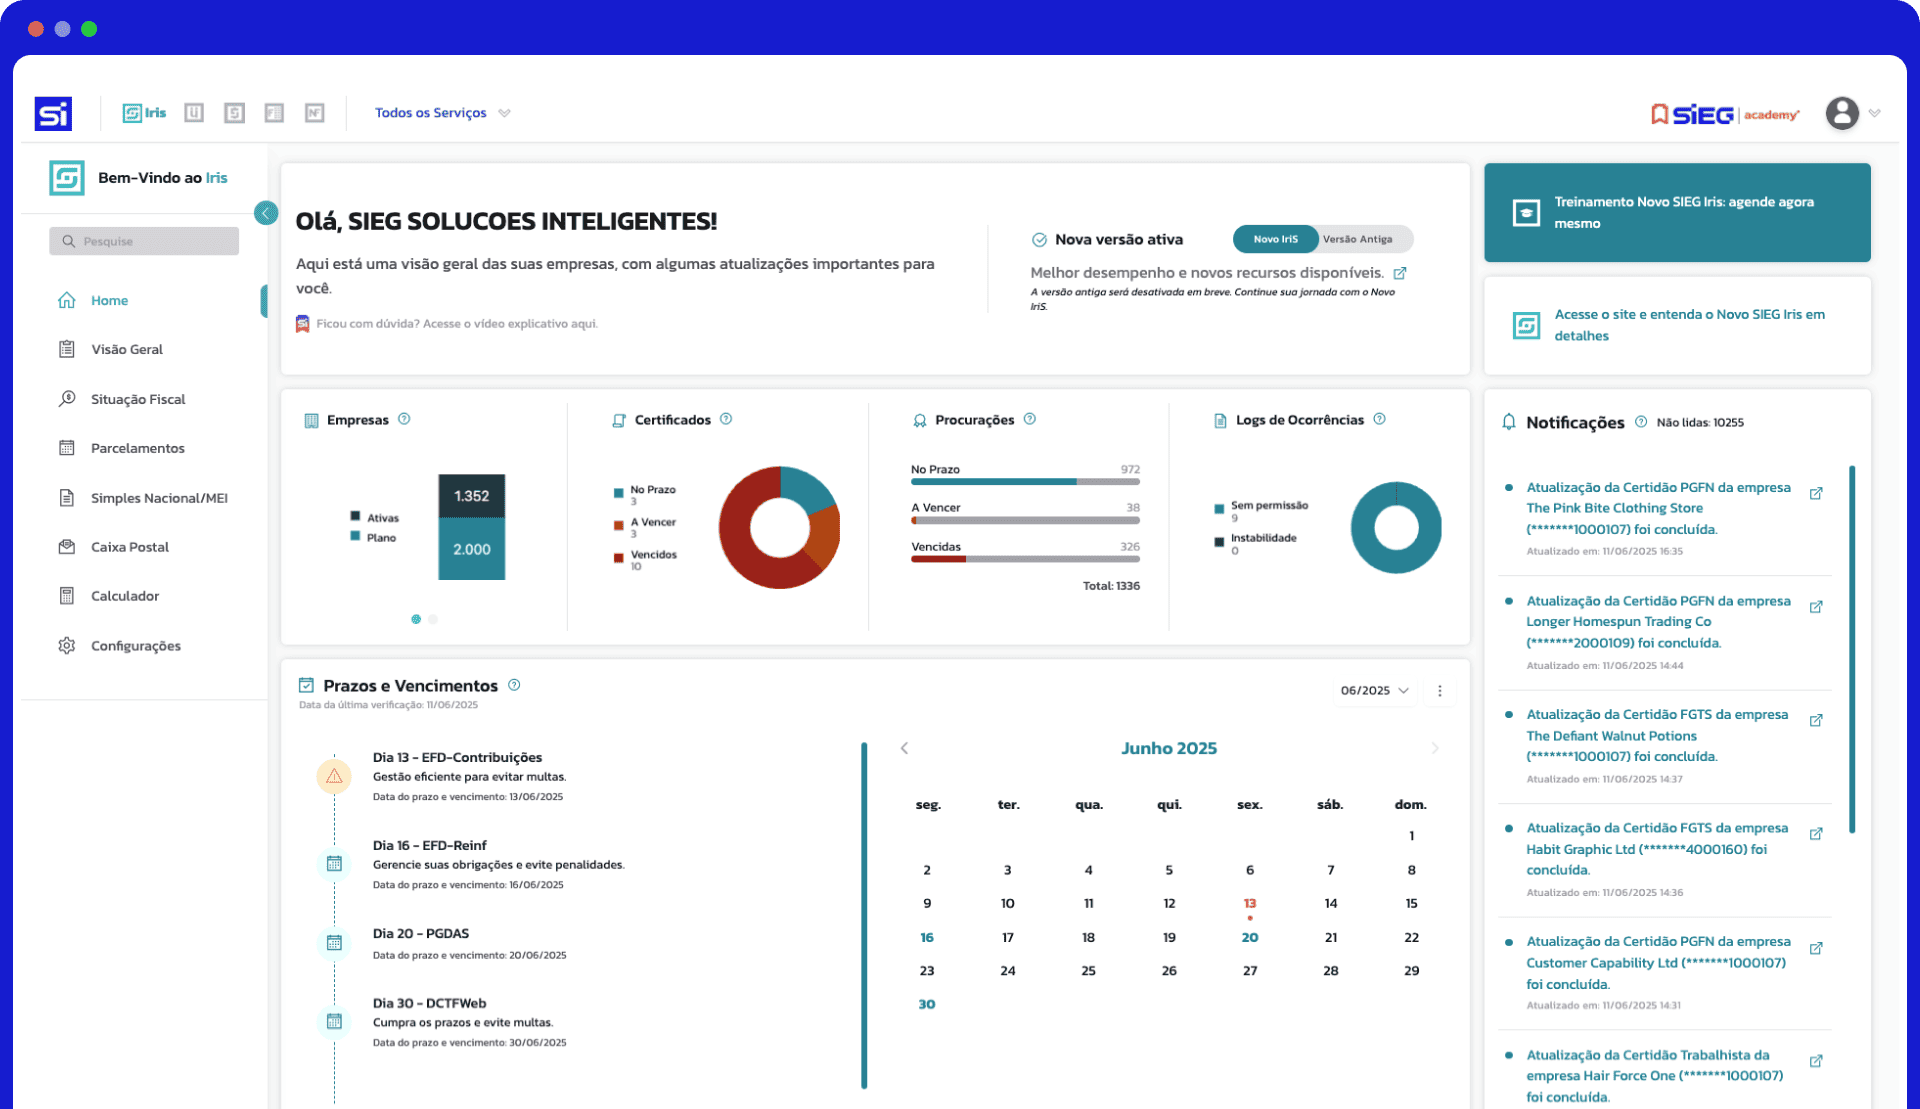The height and width of the screenshot is (1109, 1920).
Task: Switch to Versão Antiga toggle option
Action: point(1357,239)
